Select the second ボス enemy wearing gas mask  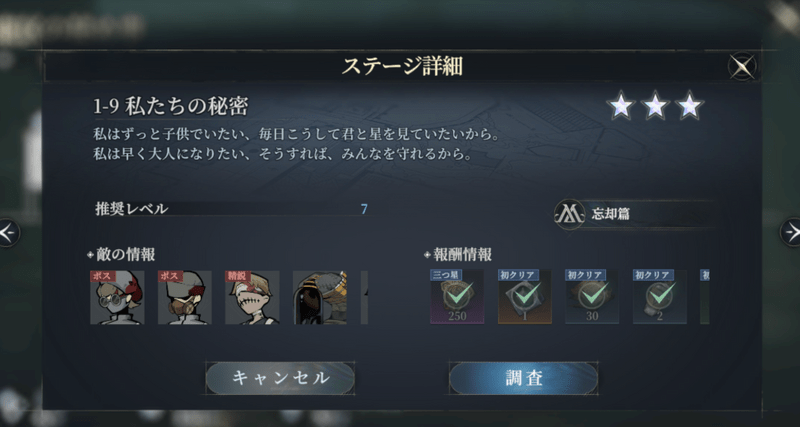[x=185, y=297]
